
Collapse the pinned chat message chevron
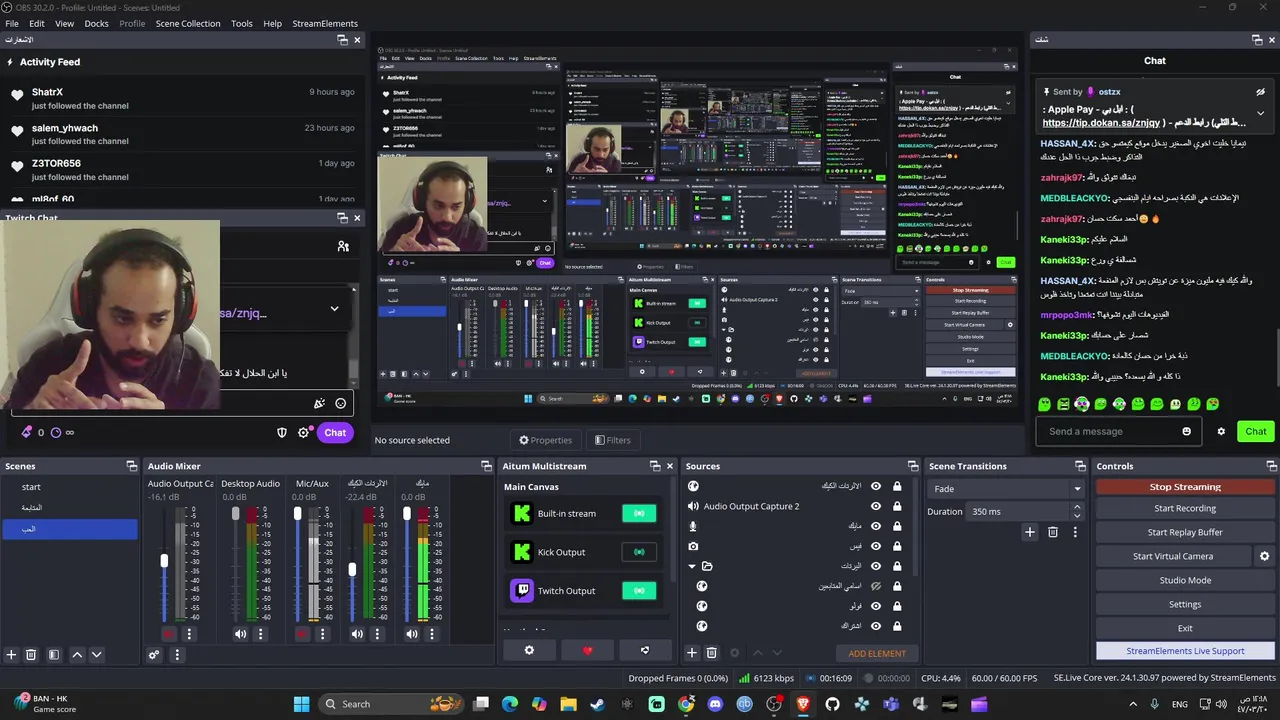1260,113
